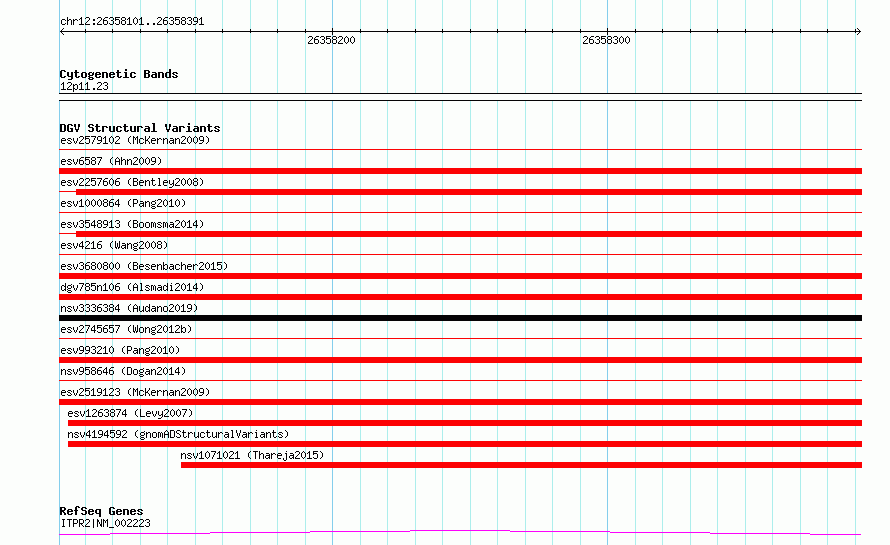The height and width of the screenshot is (545, 890).
Task: Click the 26358300 ruler coordinate label
Action: (606, 40)
